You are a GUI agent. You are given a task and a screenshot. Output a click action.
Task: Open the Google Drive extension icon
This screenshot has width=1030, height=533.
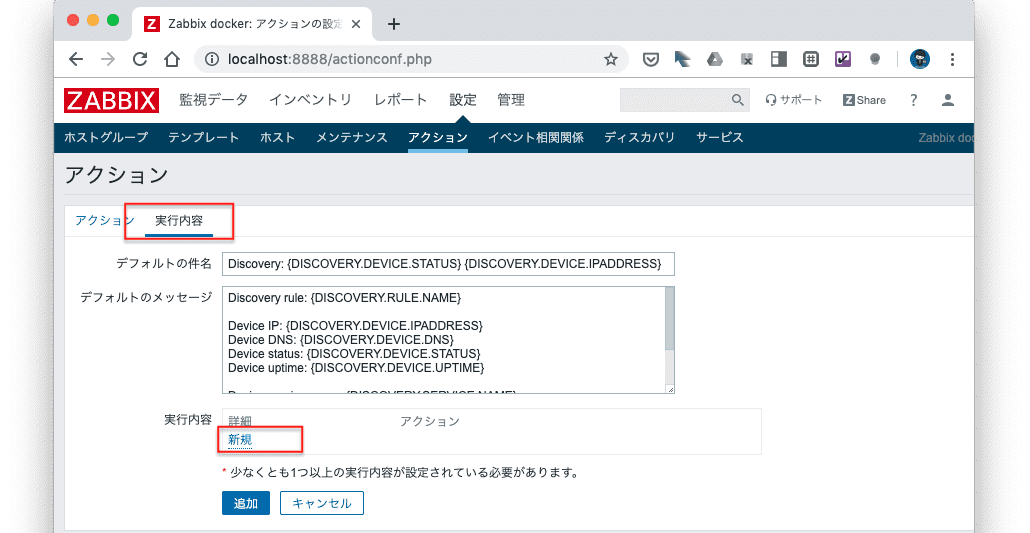coord(715,59)
